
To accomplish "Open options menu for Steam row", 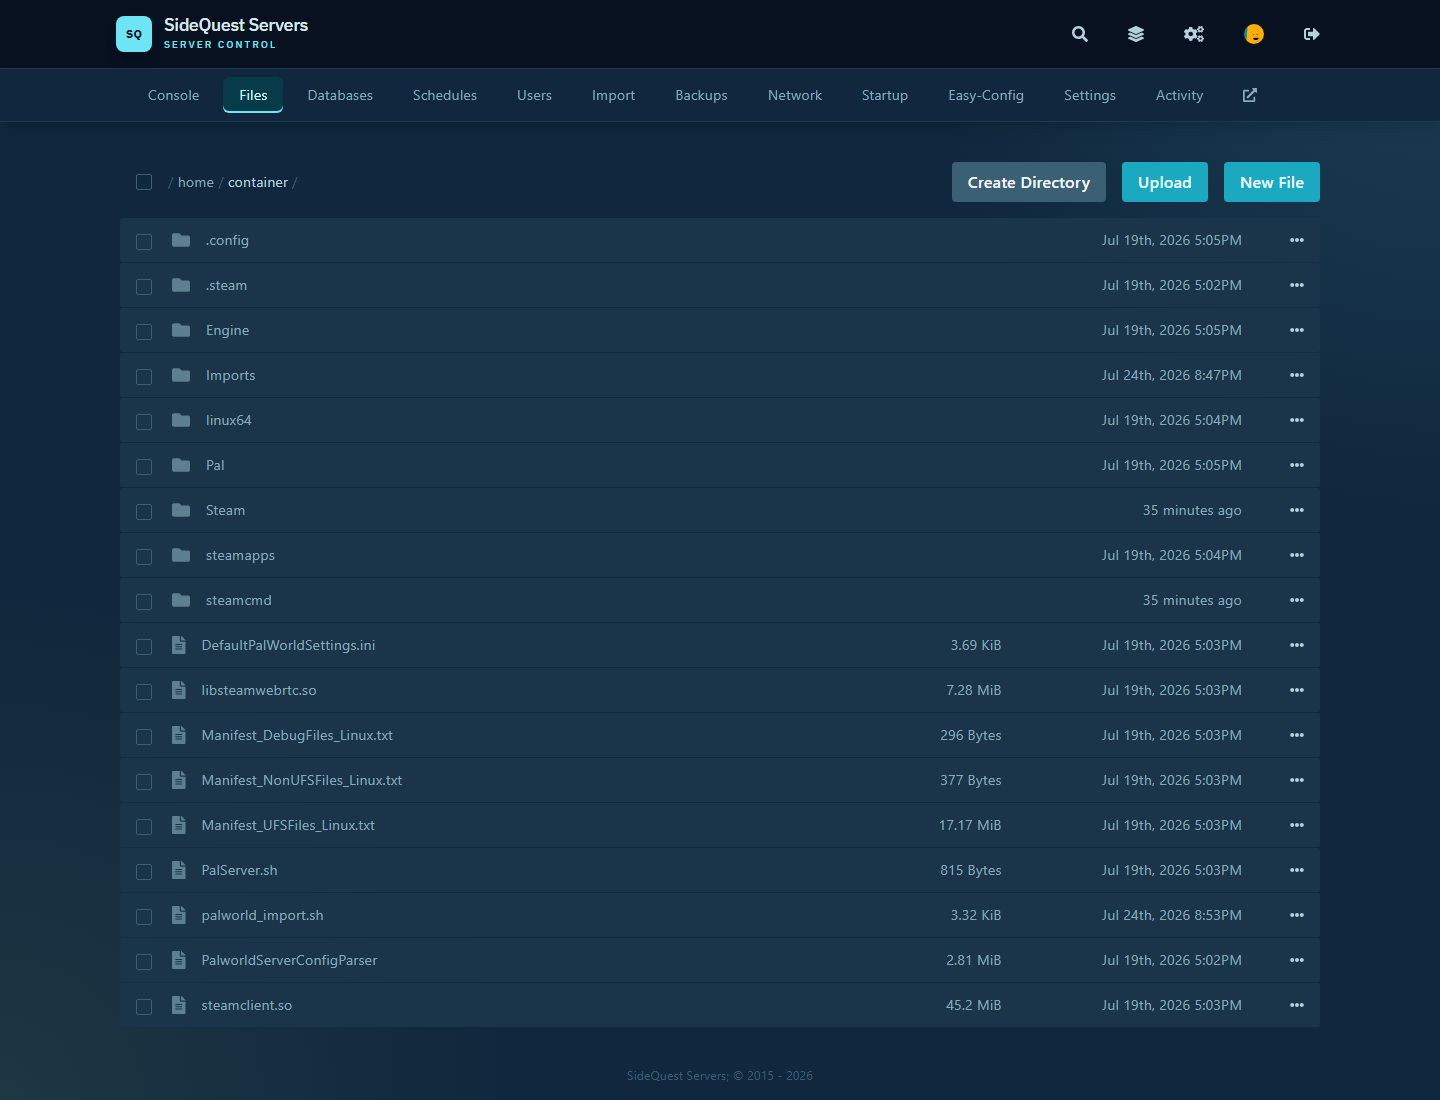I will pos(1297,510).
